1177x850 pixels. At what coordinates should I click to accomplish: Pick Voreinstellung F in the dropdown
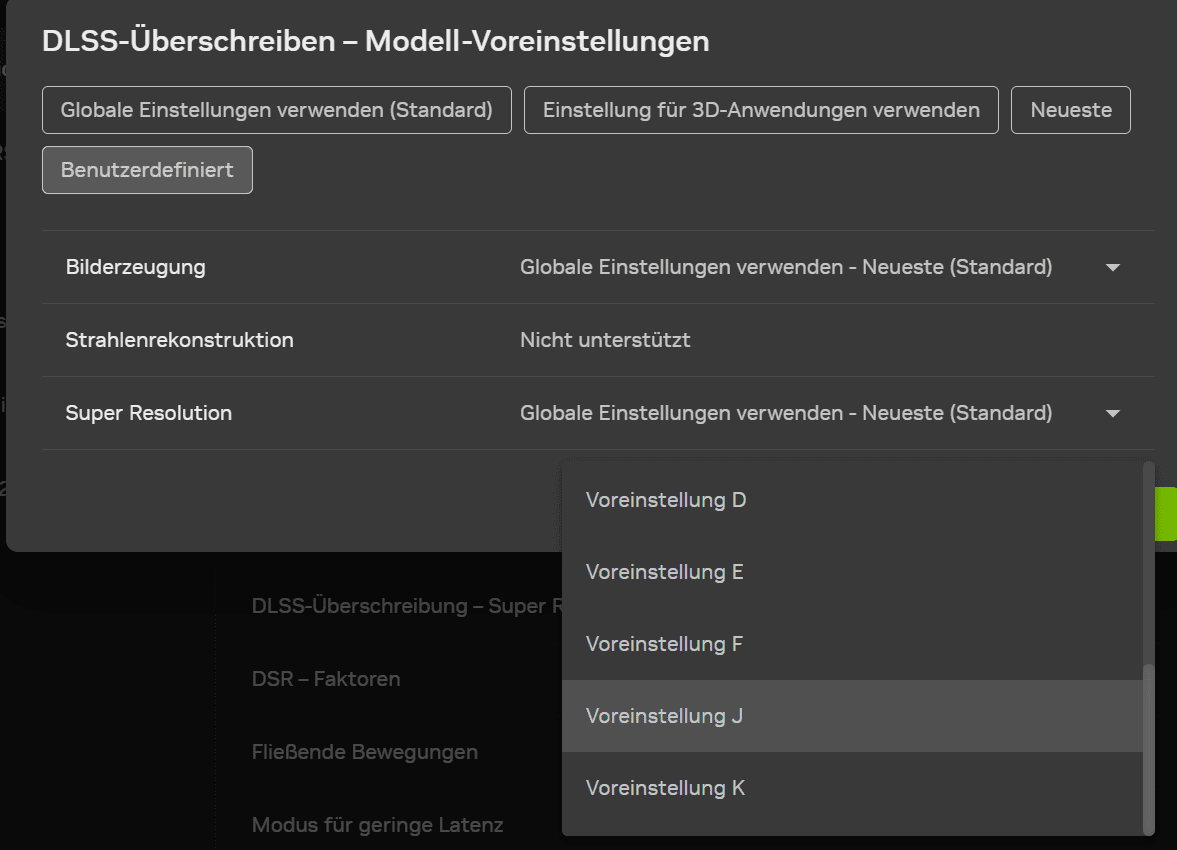[x=664, y=644]
